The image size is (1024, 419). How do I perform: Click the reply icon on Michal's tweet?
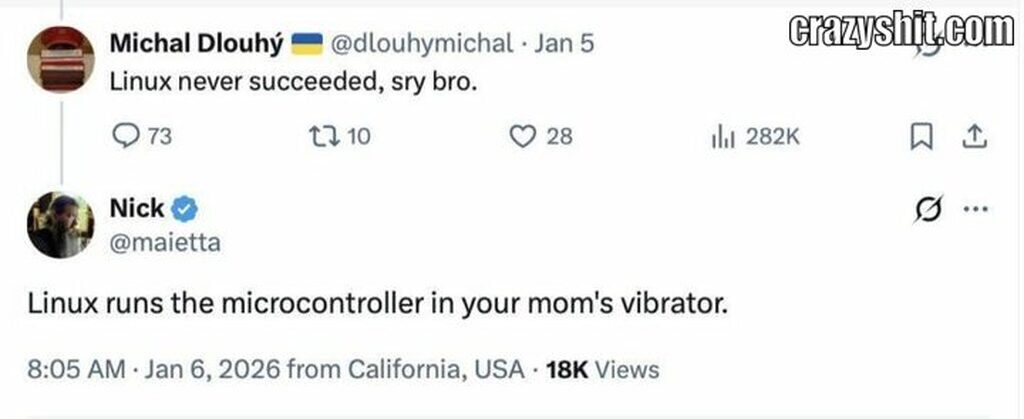pyautogui.click(x=125, y=136)
